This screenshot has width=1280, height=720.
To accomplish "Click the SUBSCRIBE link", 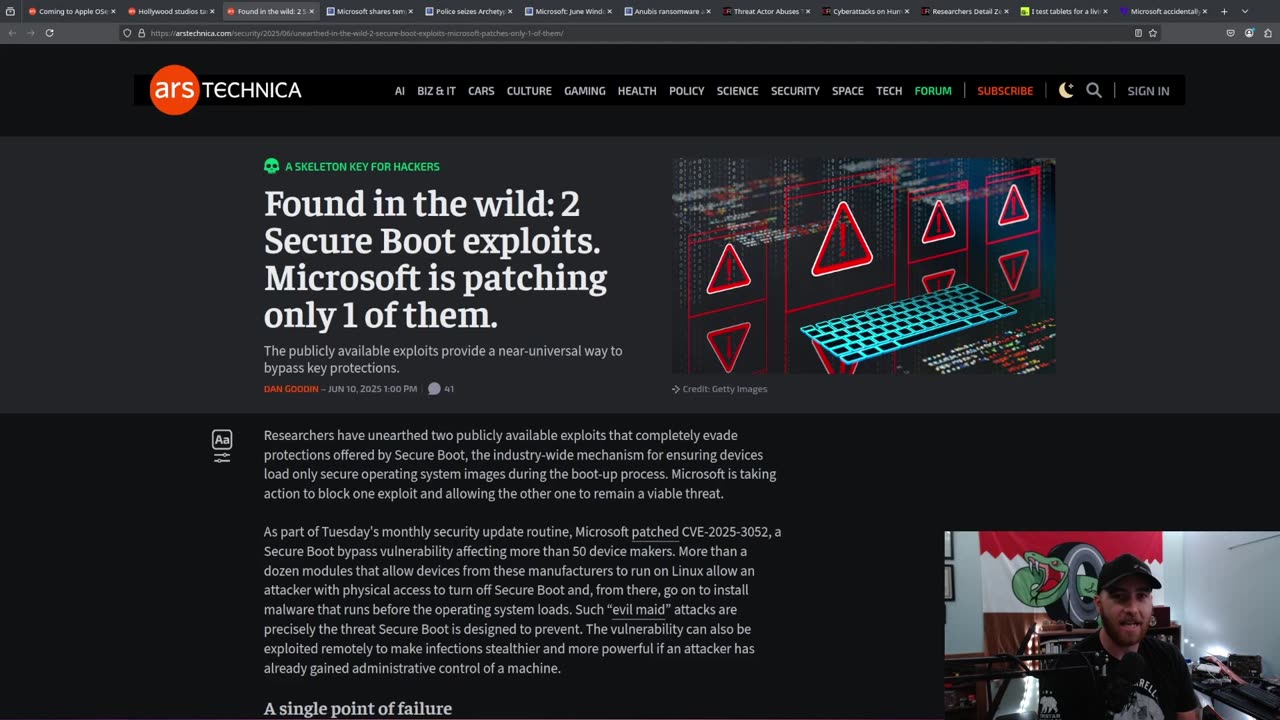I will tap(1005, 91).
